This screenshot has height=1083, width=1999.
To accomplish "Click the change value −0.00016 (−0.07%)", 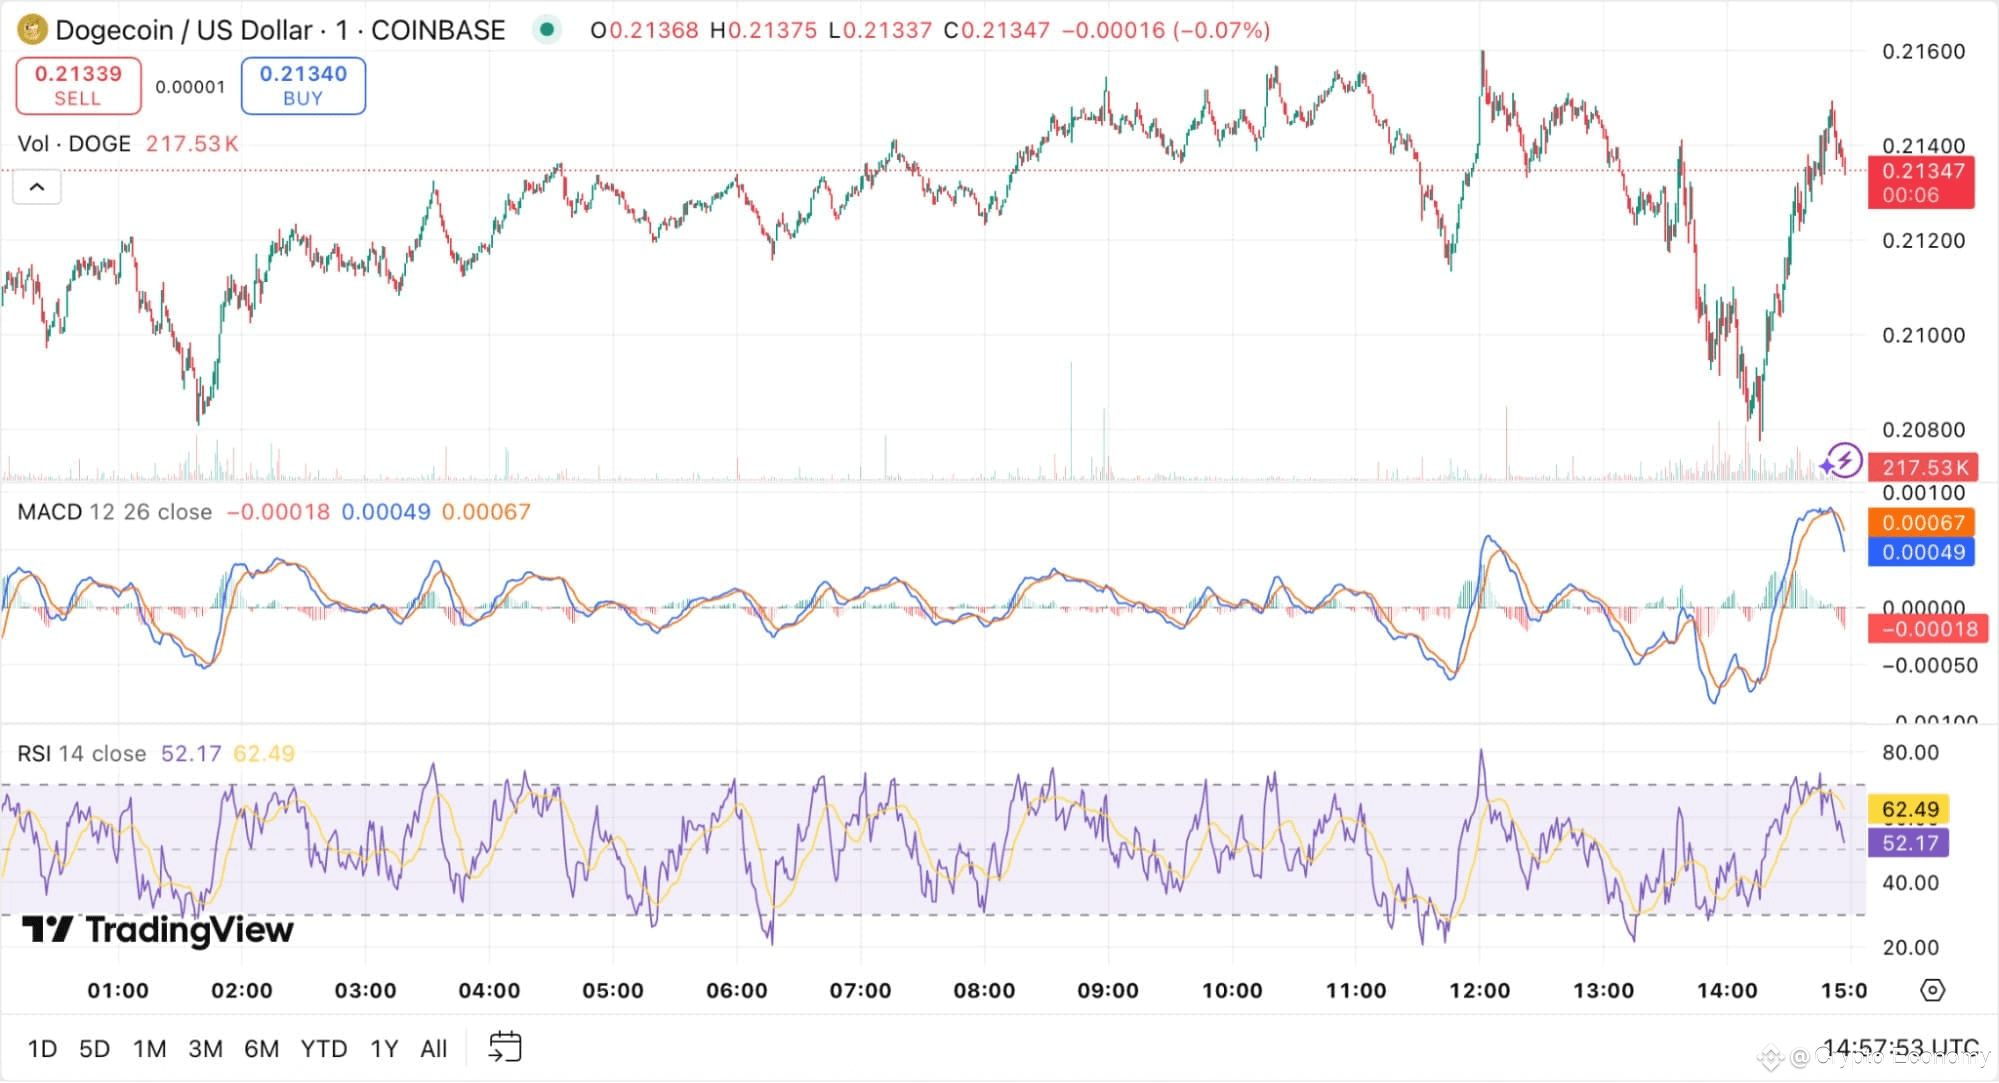I will 1166,30.
